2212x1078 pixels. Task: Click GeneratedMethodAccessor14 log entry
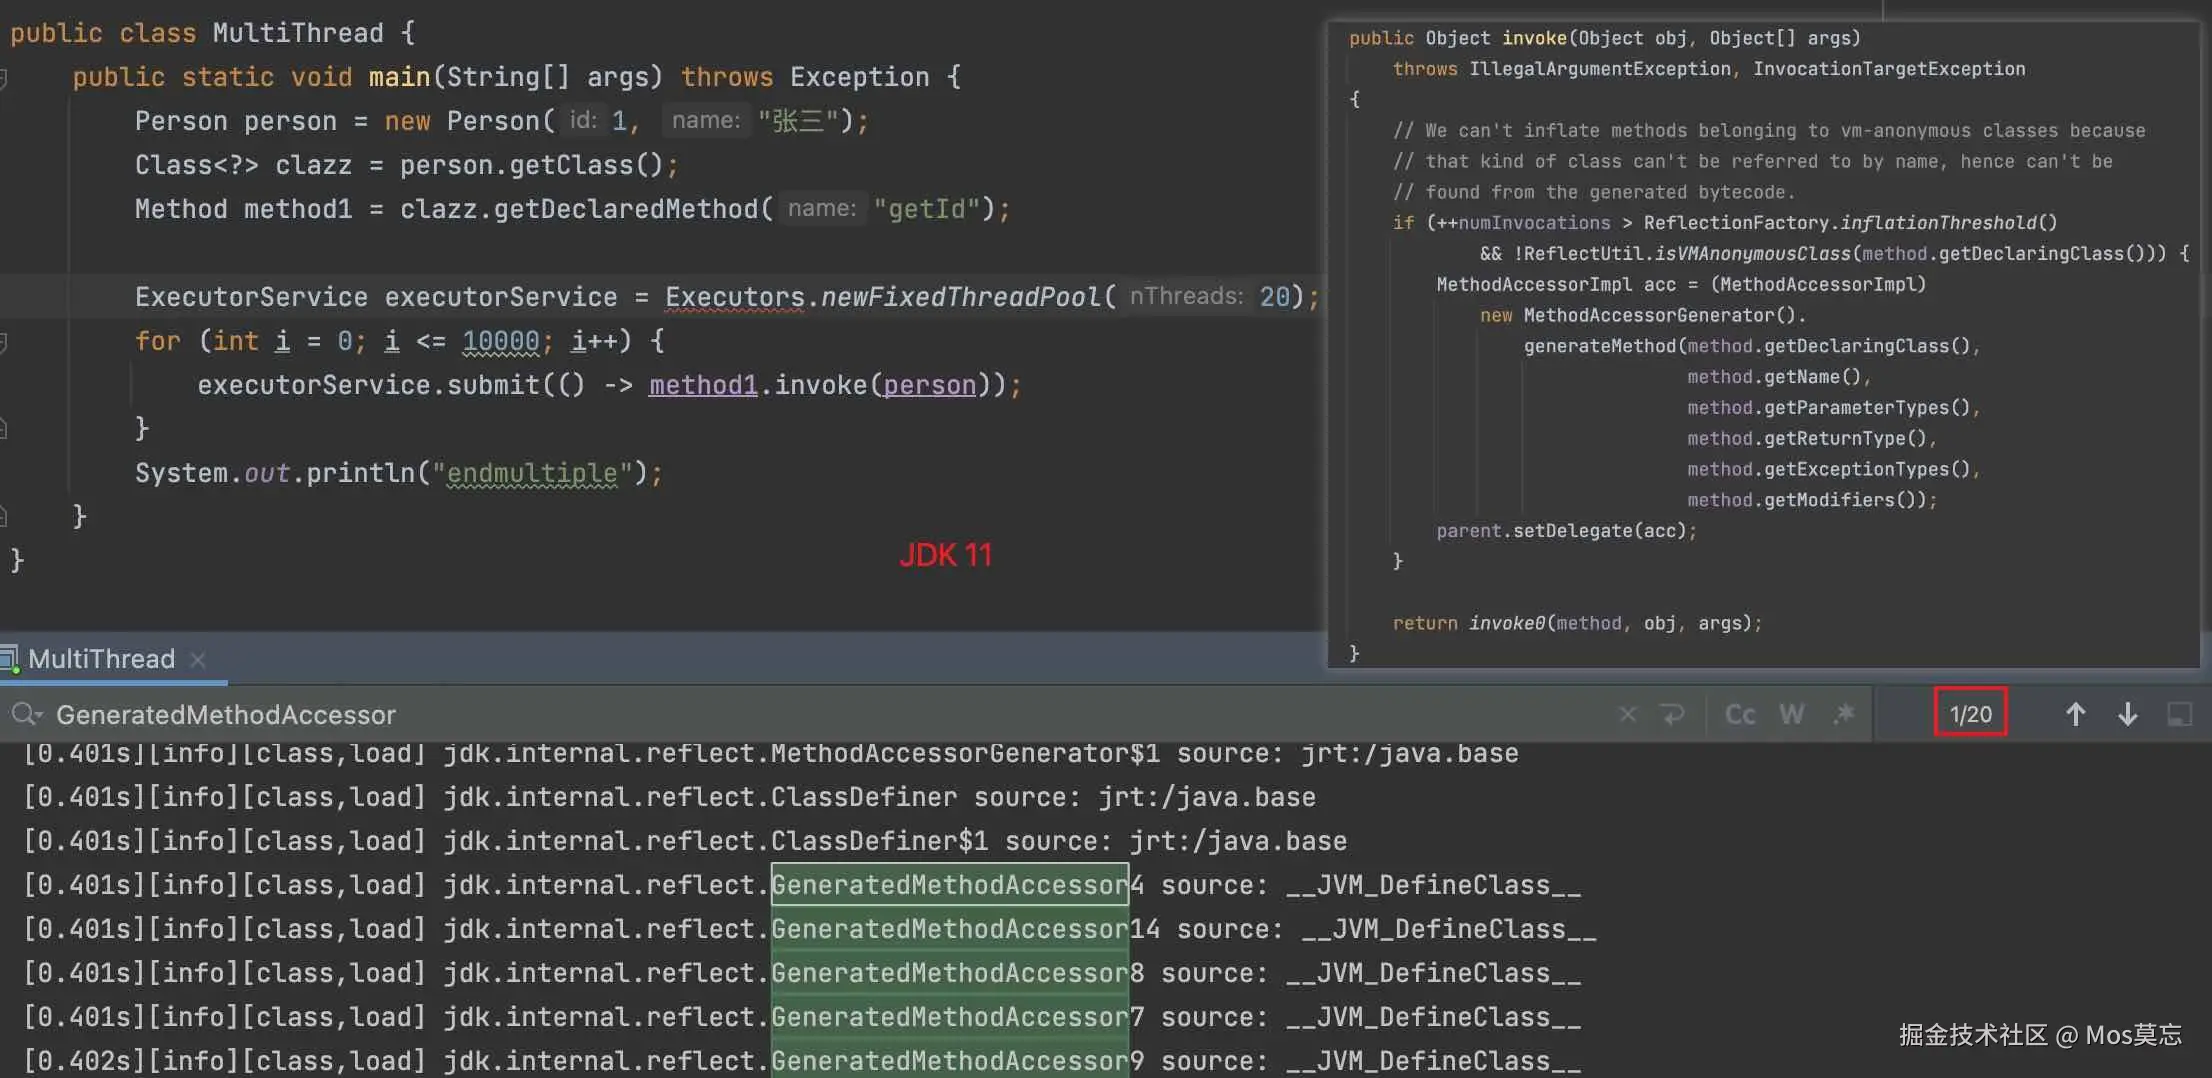click(x=965, y=929)
